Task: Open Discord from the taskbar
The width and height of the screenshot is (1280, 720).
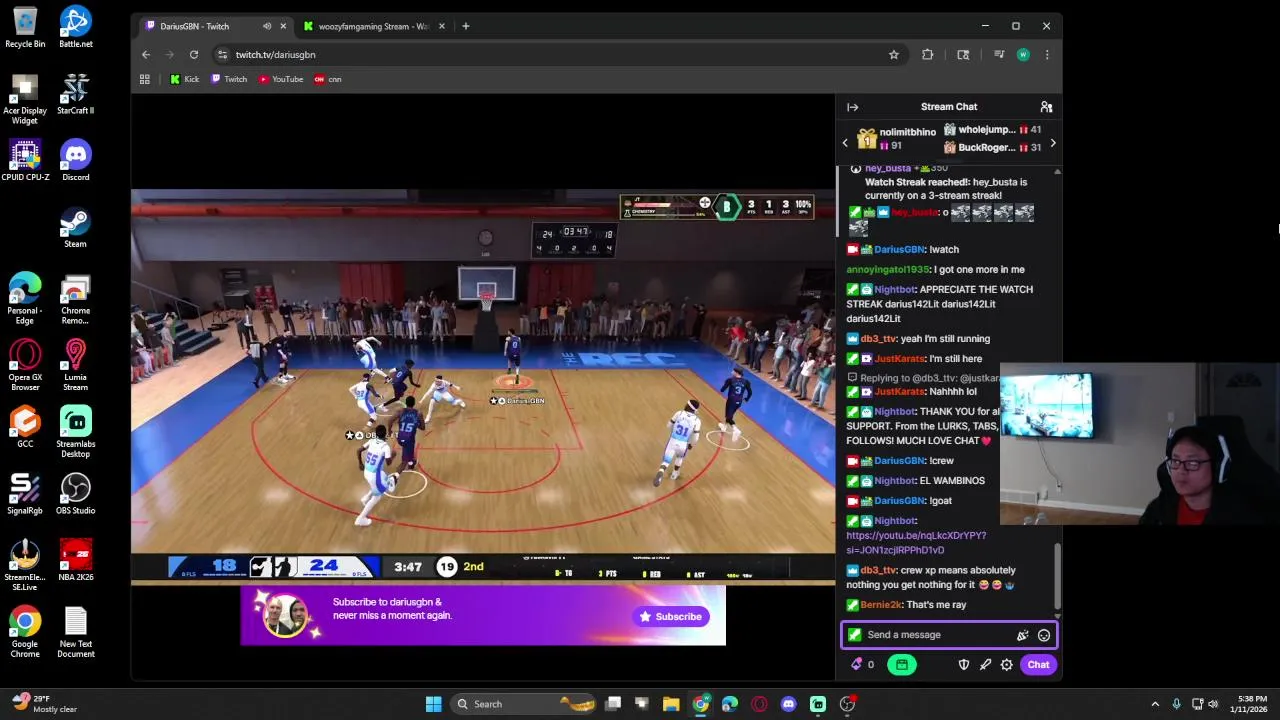Action: 789,704
